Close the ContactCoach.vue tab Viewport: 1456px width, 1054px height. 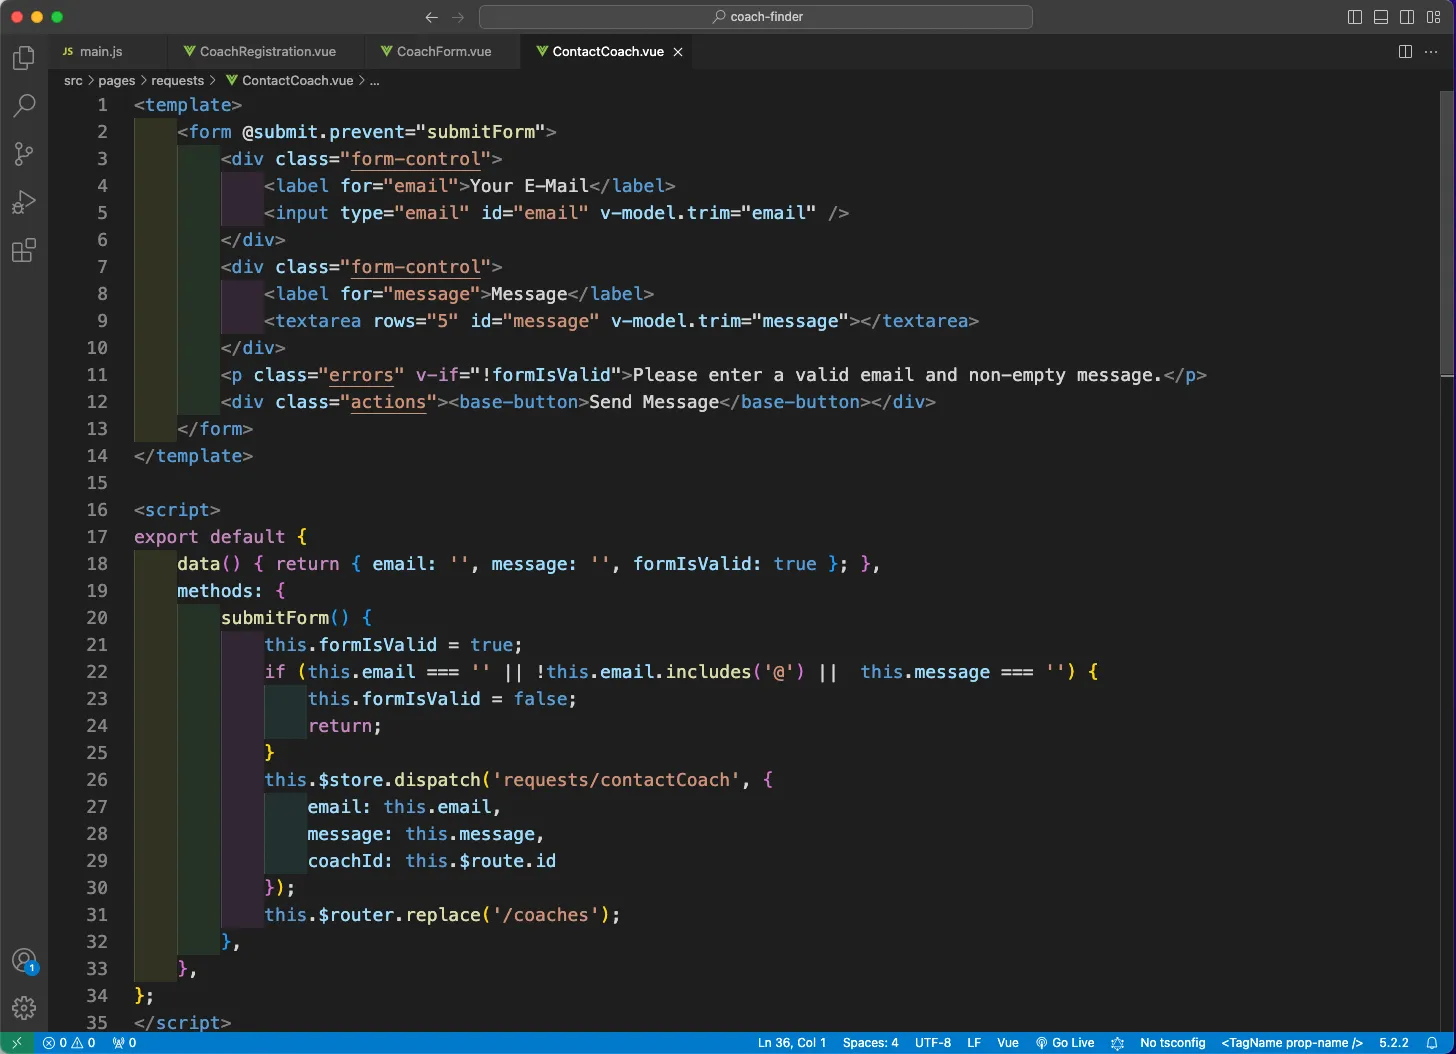click(678, 52)
